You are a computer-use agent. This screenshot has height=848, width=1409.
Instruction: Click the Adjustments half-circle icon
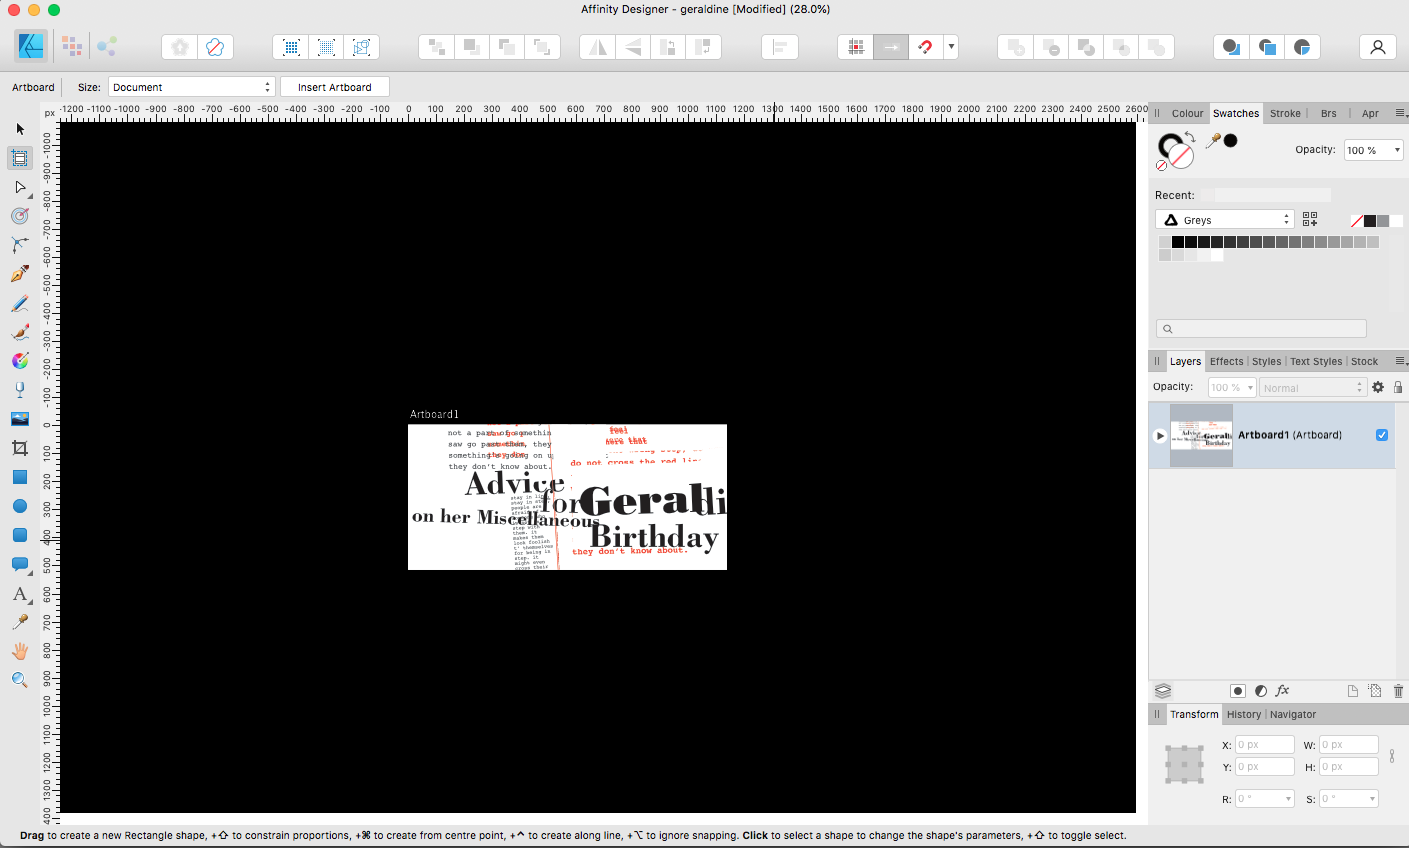click(x=1261, y=691)
